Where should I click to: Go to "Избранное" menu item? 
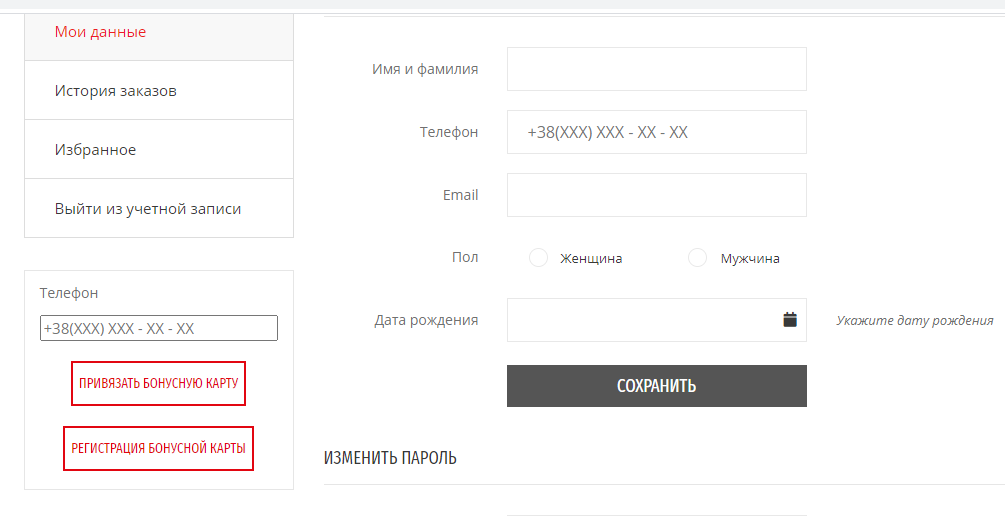click(159, 149)
